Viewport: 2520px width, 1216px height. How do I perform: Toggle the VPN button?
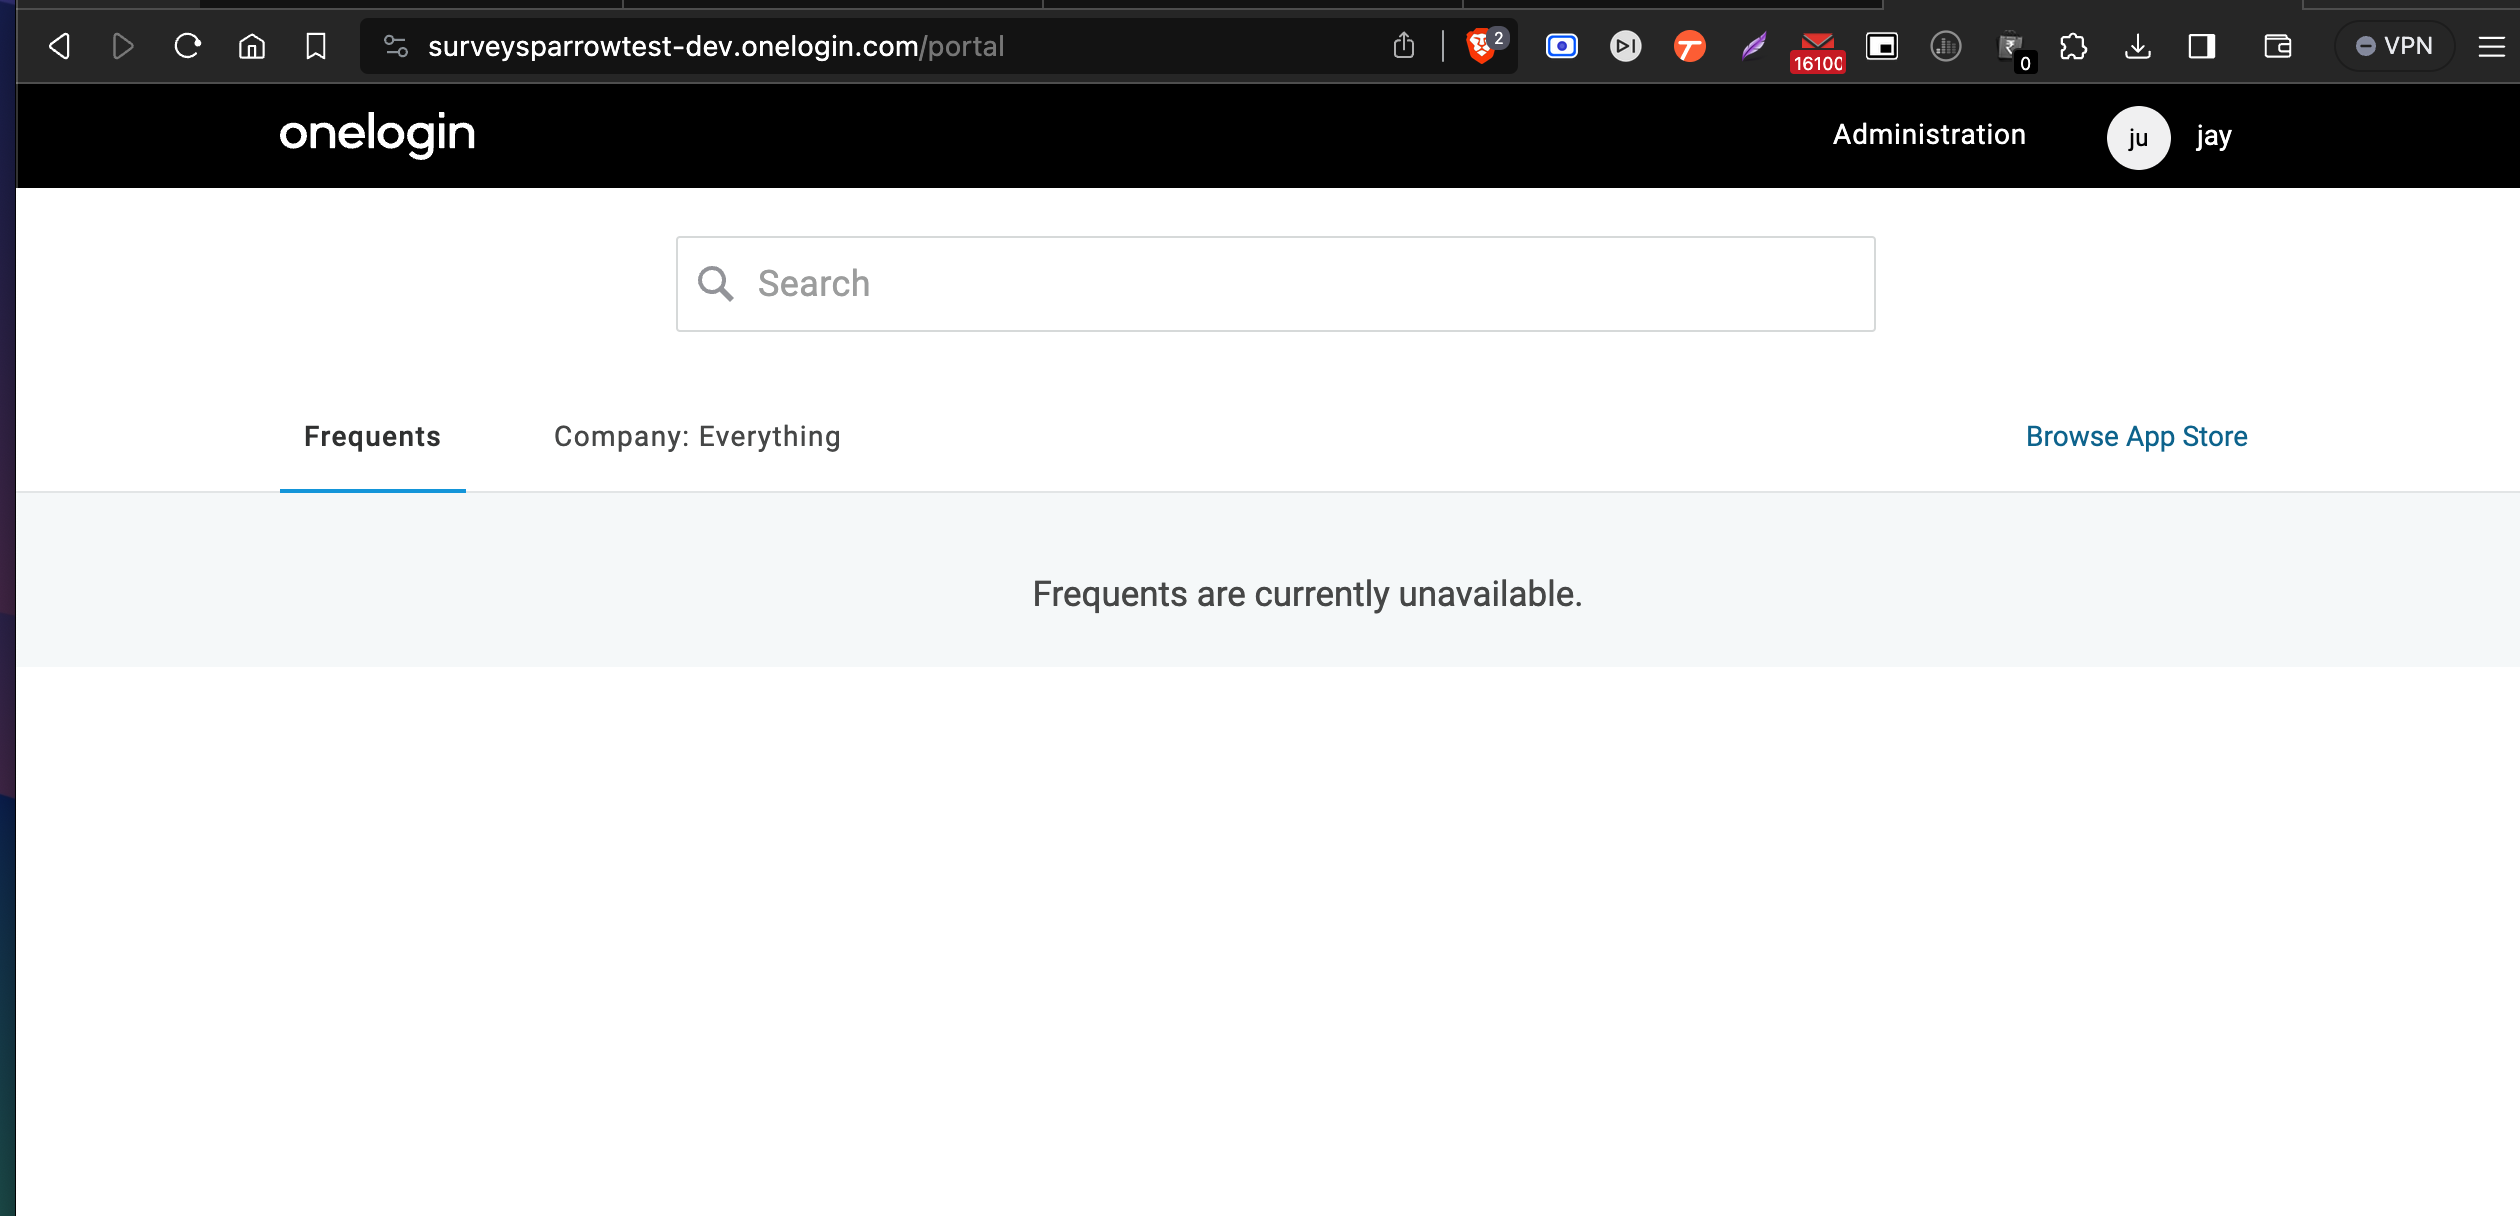[x=2394, y=46]
